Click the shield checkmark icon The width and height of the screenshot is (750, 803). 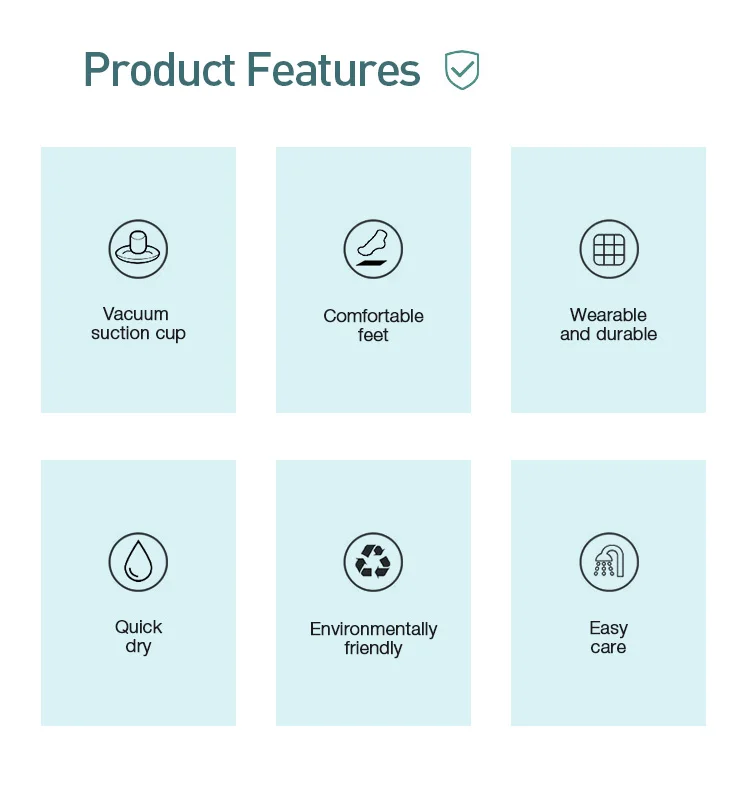pos(462,70)
